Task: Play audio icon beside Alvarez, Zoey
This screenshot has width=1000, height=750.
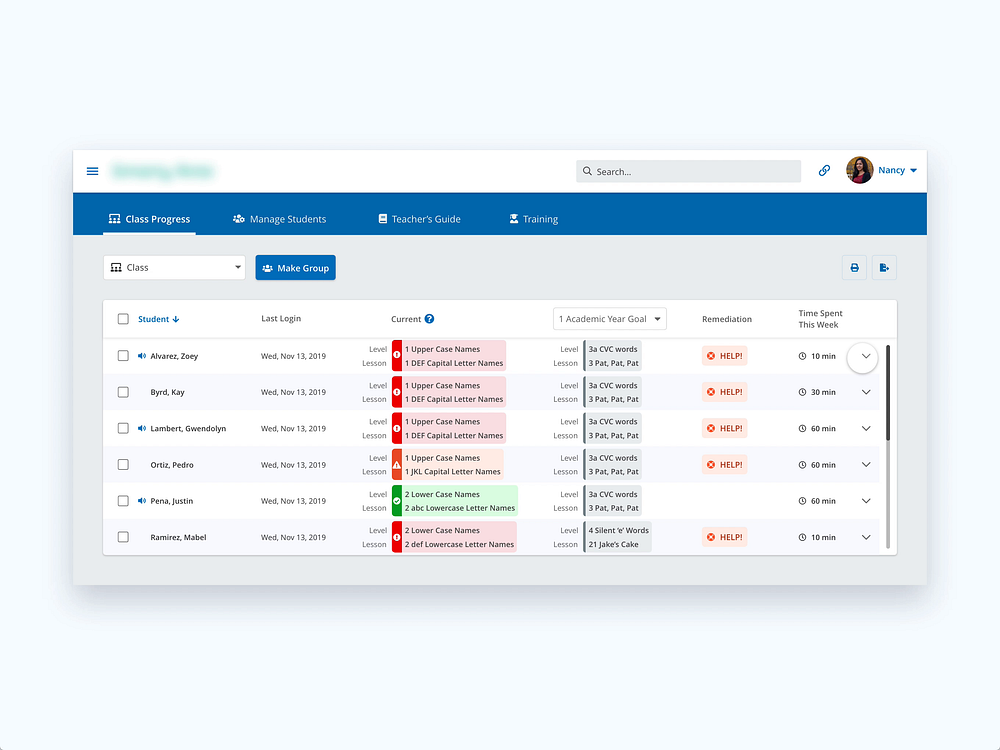Action: tap(142, 356)
